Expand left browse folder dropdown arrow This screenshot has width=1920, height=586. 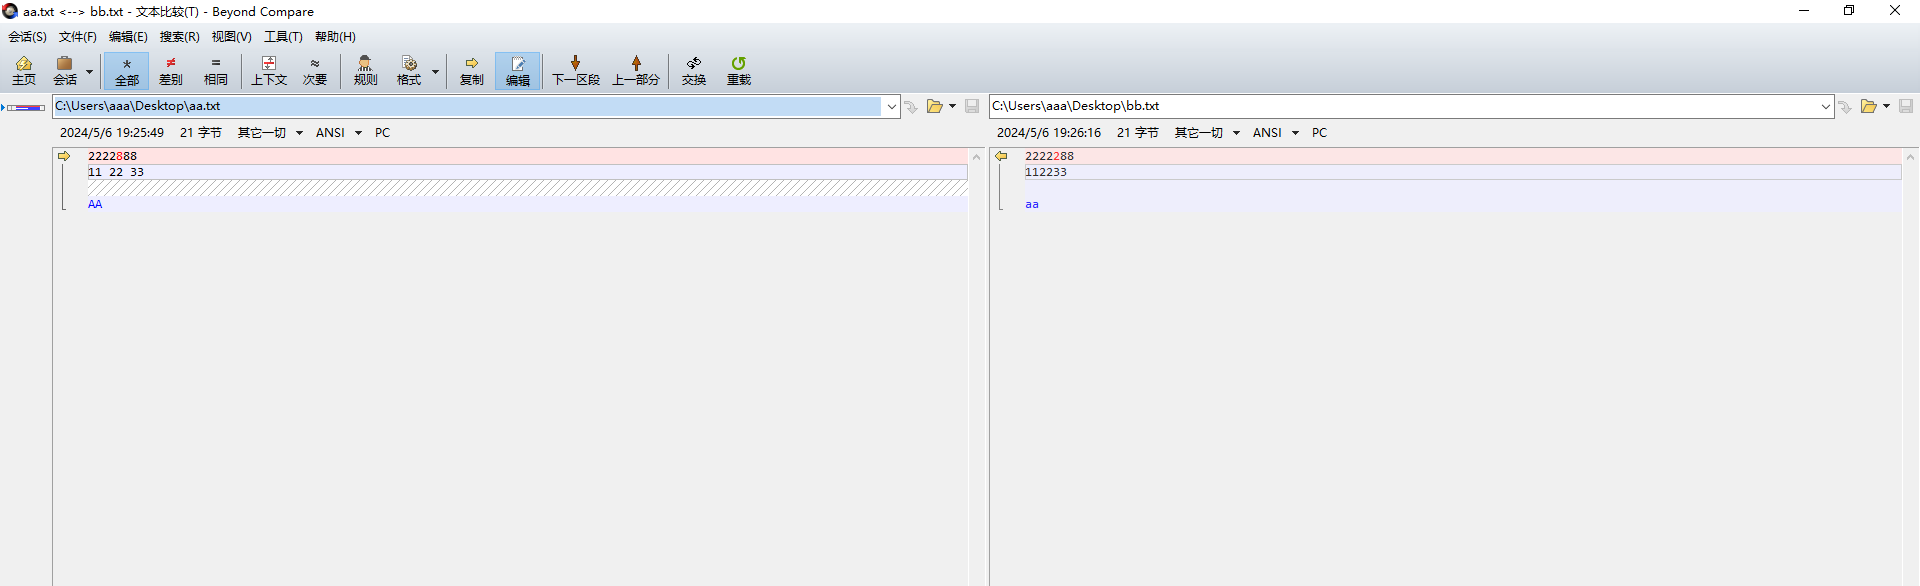coord(952,106)
